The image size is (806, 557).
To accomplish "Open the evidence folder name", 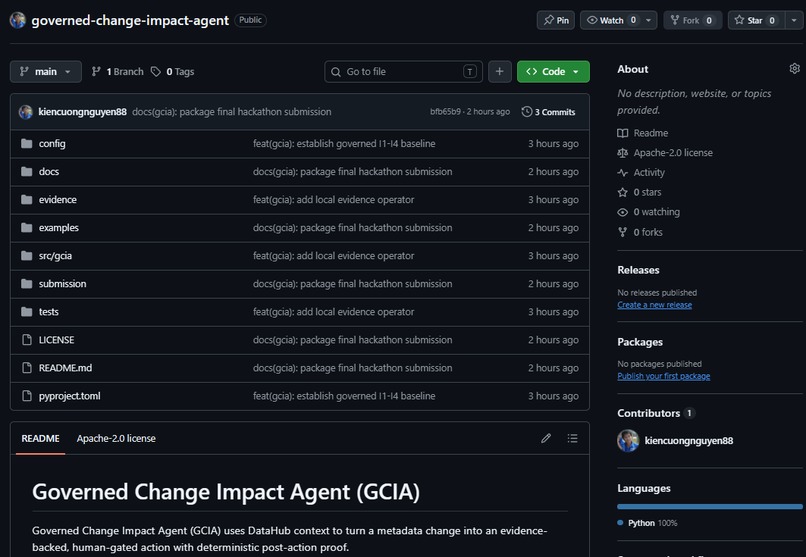I will [58, 199].
